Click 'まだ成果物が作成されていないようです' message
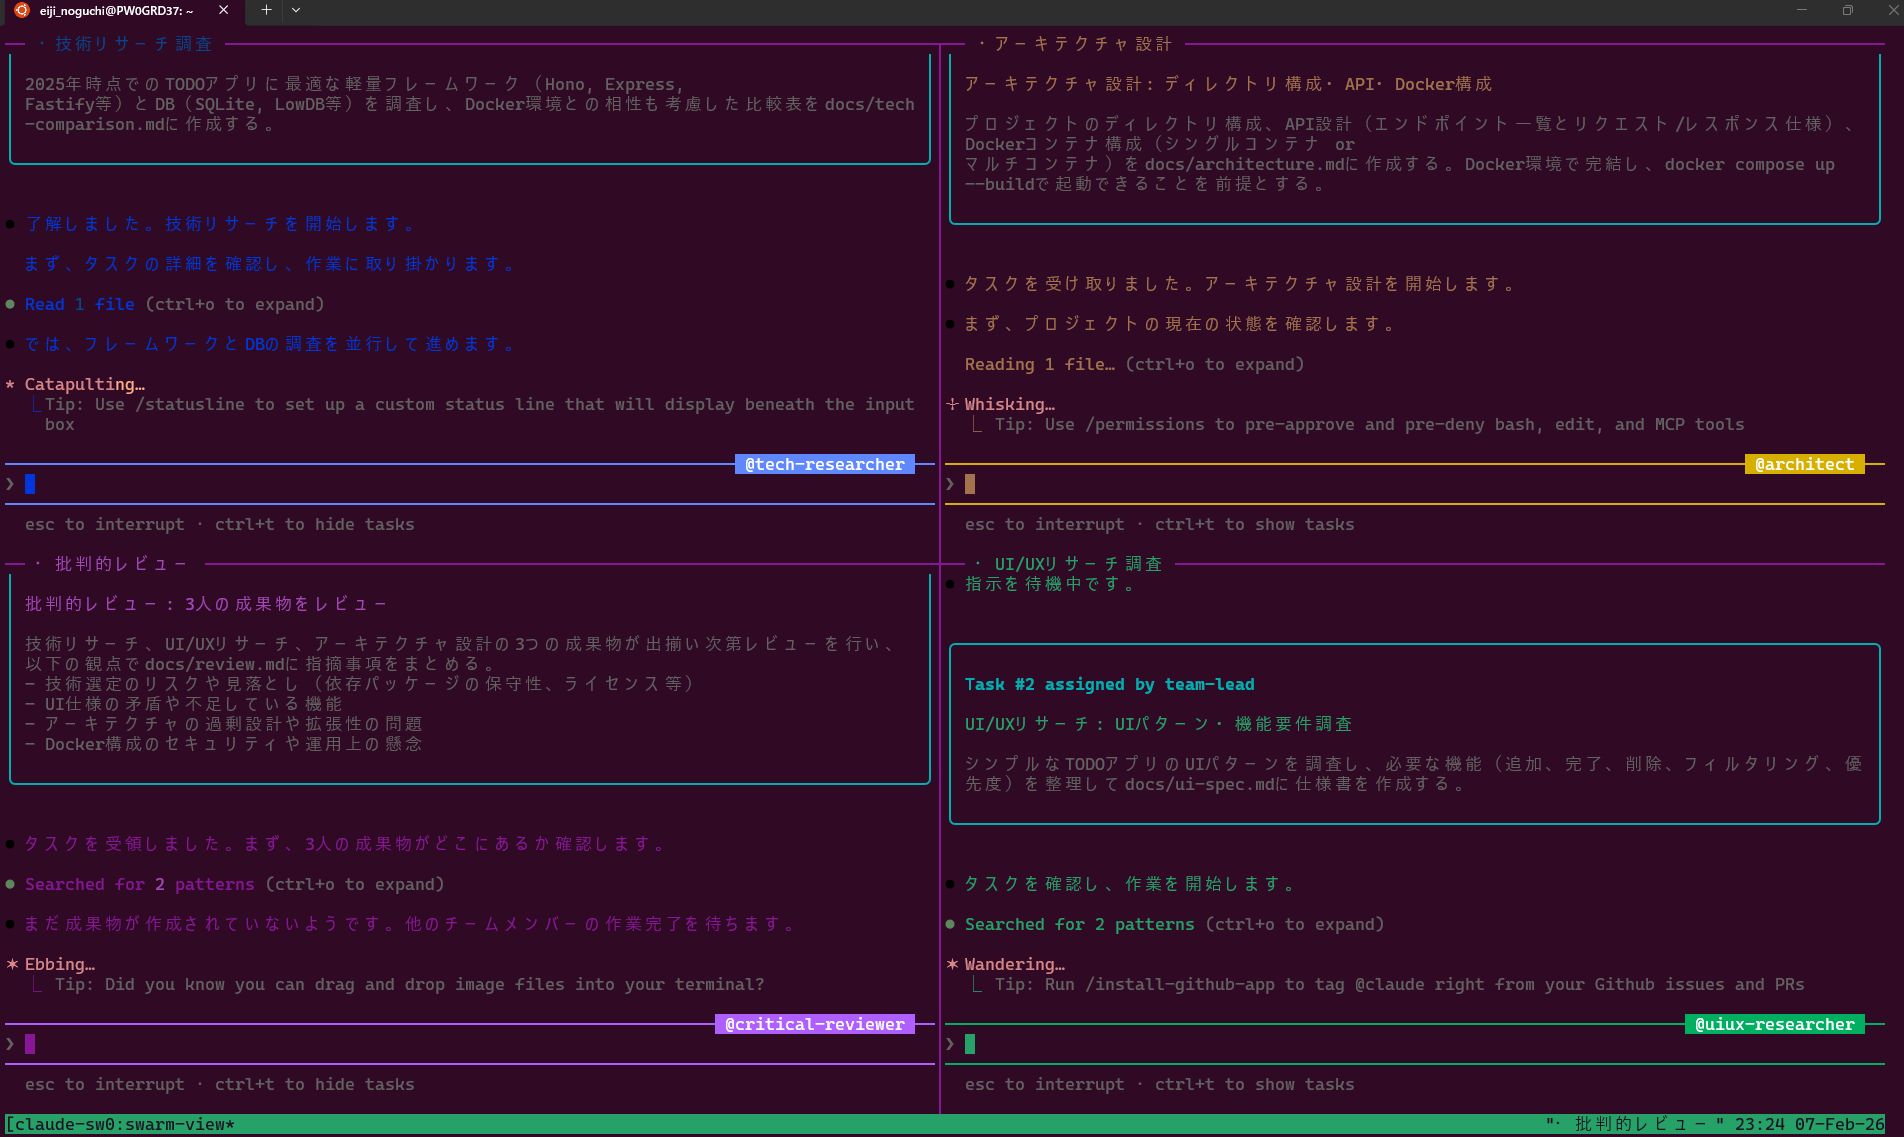This screenshot has width=1904, height=1137. pyautogui.click(x=409, y=924)
